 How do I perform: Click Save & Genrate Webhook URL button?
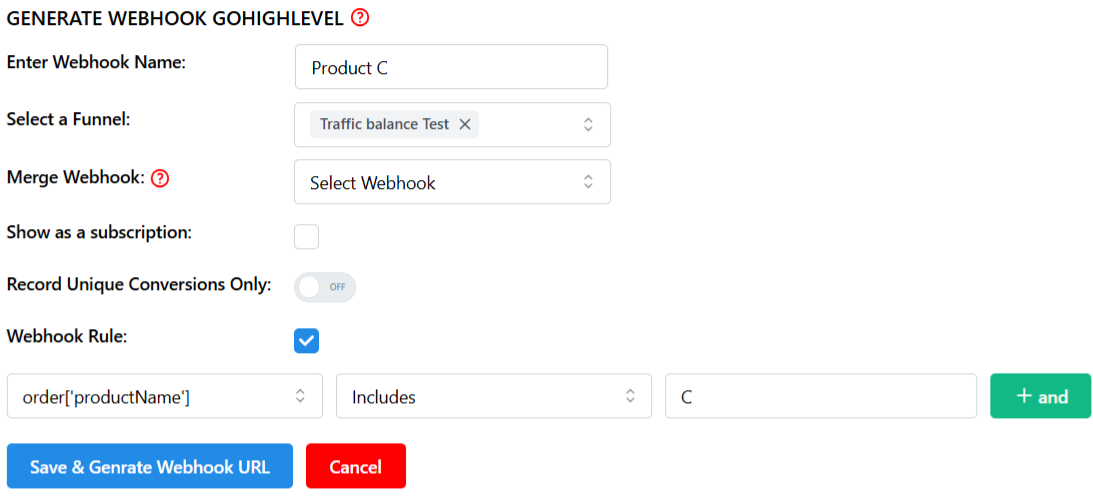coord(150,466)
